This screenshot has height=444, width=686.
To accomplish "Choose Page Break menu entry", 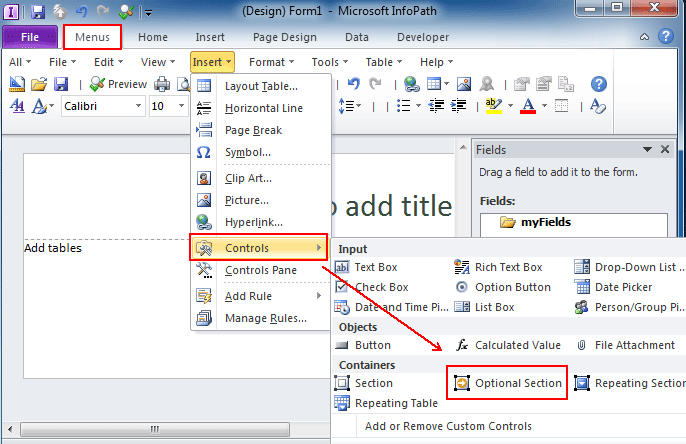I will [x=261, y=130].
